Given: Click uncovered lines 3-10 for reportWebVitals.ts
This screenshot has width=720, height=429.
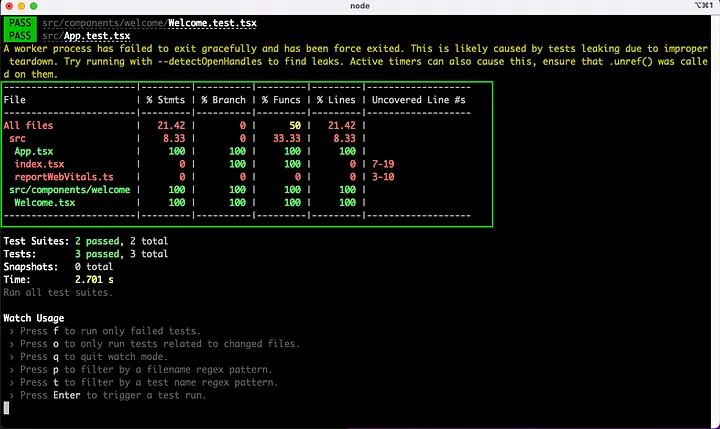Looking at the screenshot, I should 383,177.
